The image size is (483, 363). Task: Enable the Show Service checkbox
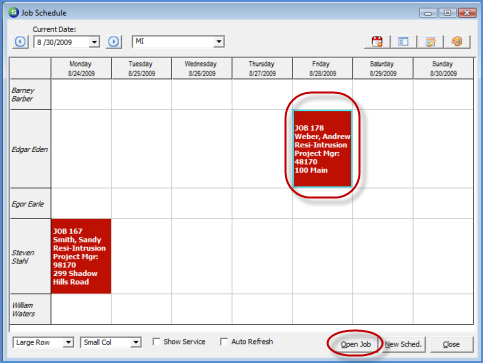[x=156, y=342]
